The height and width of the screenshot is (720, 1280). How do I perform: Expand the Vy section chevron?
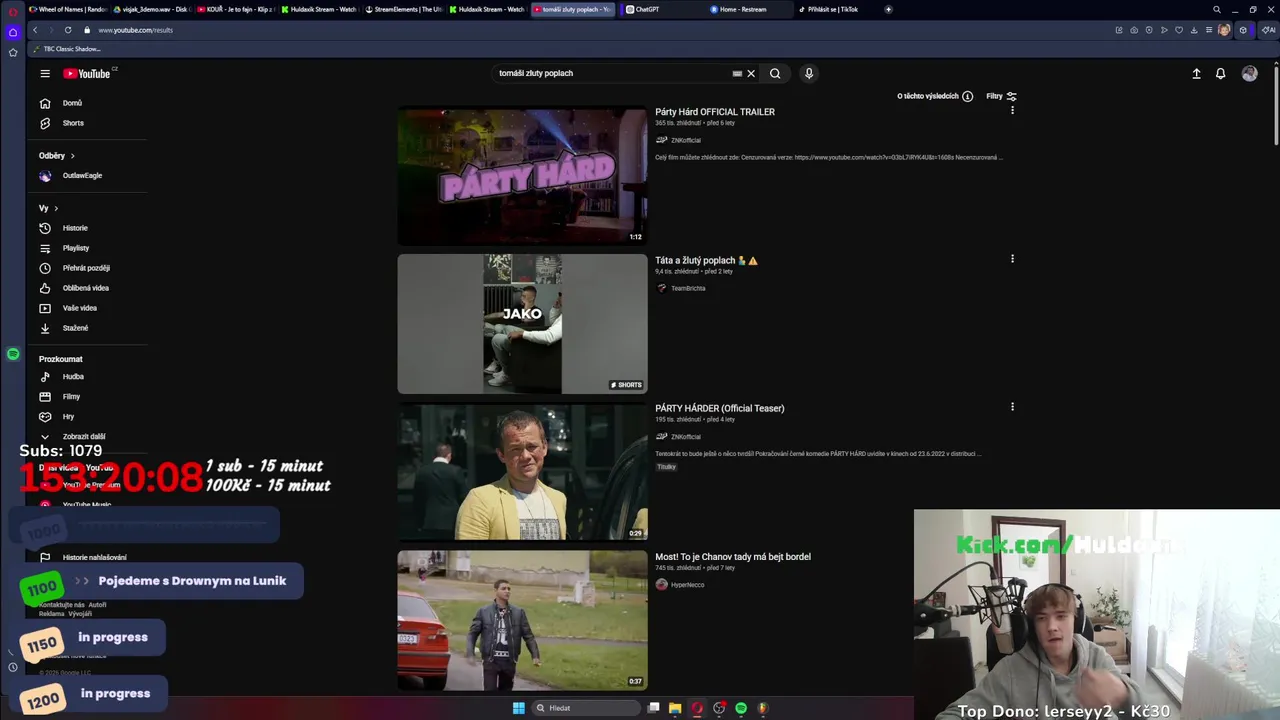pos(55,209)
